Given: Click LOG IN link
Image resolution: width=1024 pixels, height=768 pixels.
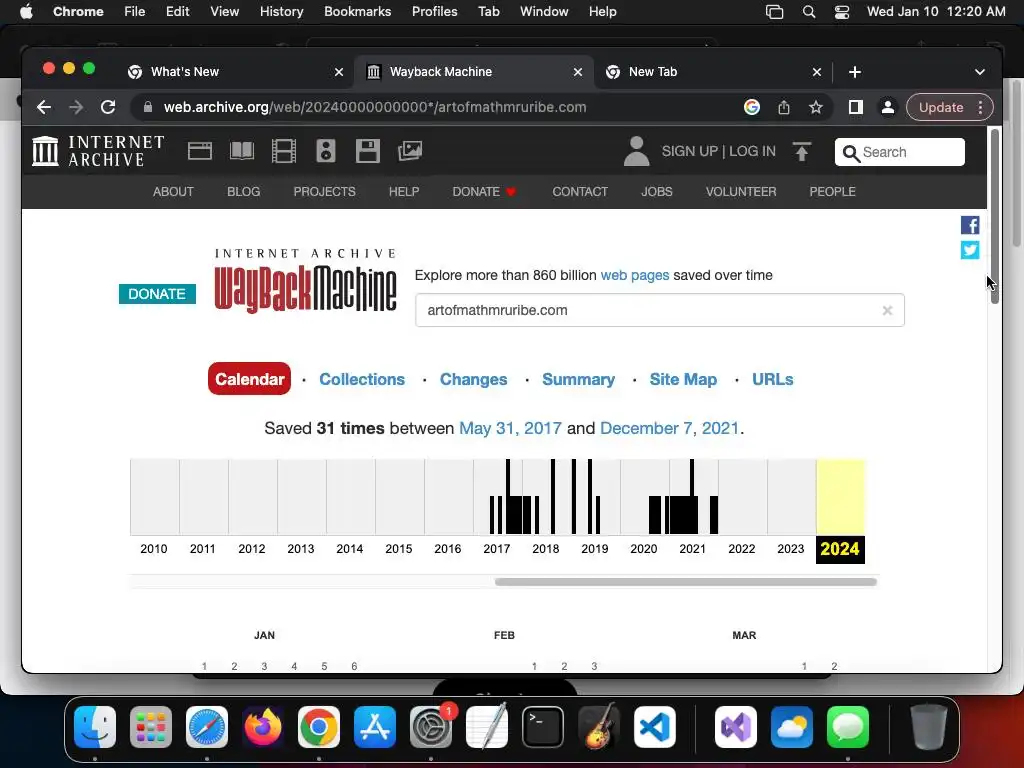Looking at the screenshot, I should (x=752, y=152).
